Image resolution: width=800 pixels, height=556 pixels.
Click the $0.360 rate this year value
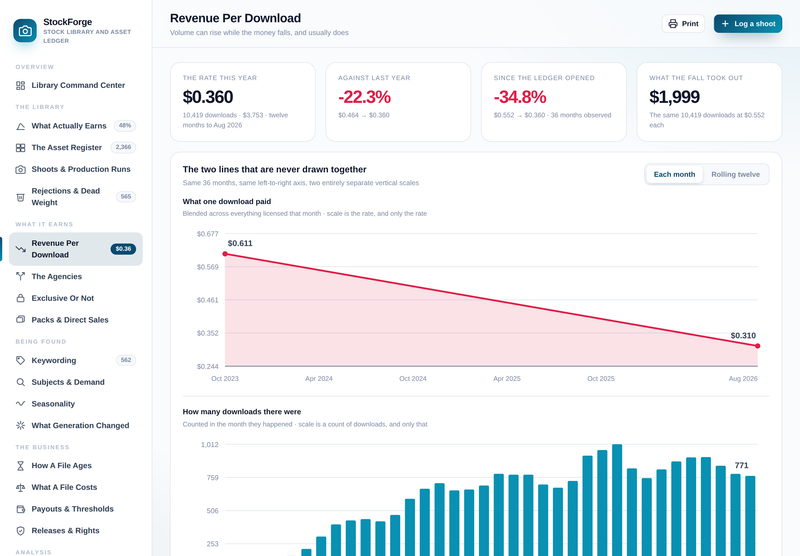208,97
